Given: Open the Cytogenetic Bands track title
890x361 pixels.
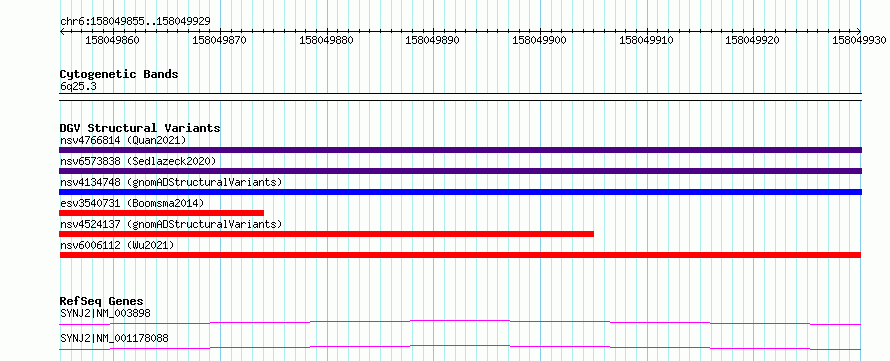Looking at the screenshot, I should (x=119, y=74).
